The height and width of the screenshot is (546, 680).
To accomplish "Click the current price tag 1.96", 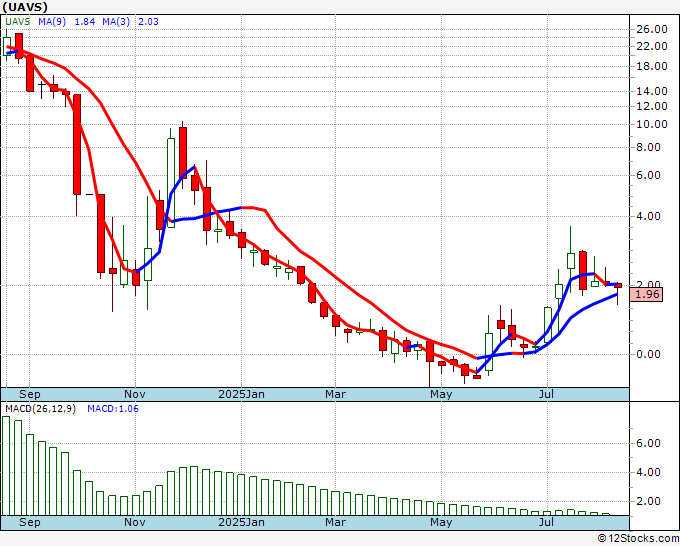I will [647, 294].
